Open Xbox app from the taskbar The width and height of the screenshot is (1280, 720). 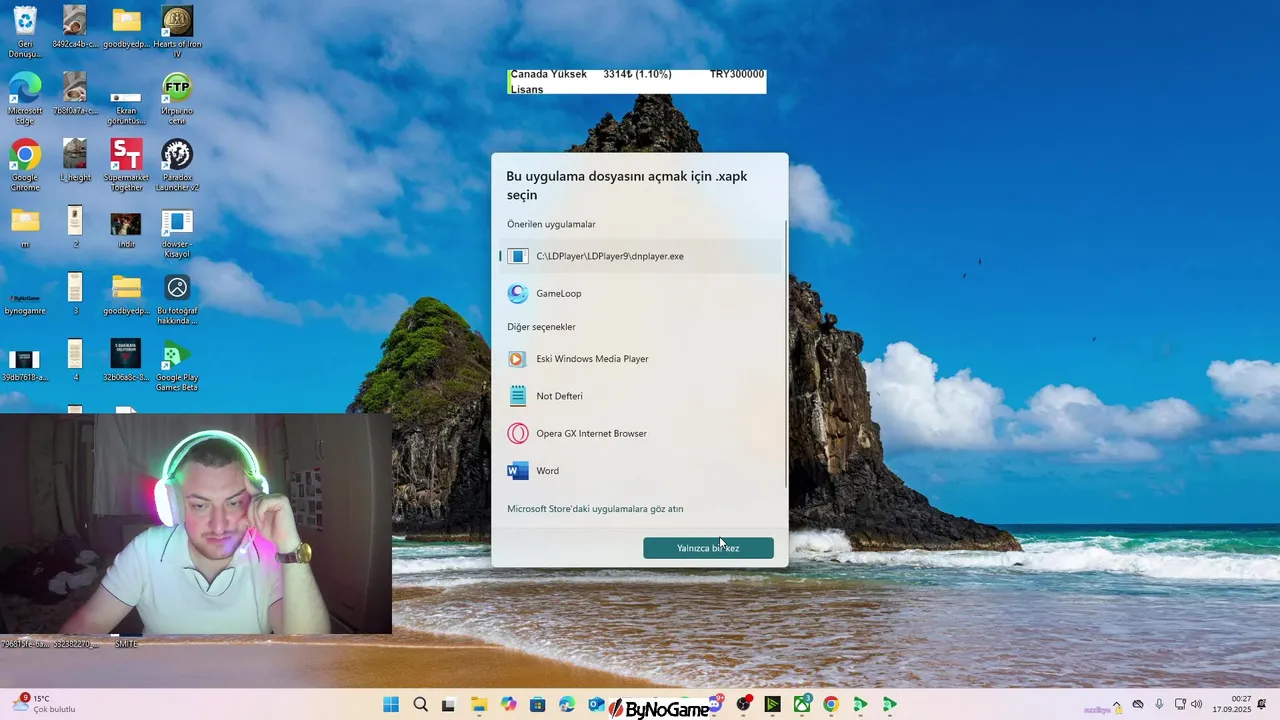[x=802, y=705]
